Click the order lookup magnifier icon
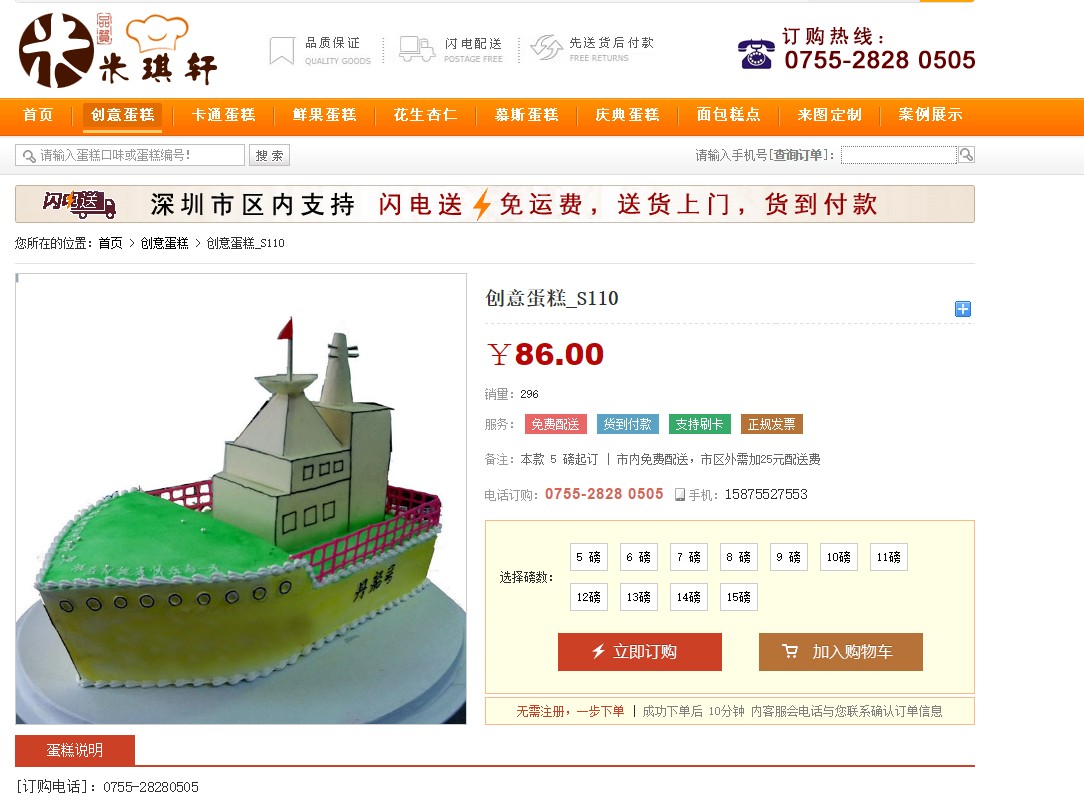 (x=966, y=155)
